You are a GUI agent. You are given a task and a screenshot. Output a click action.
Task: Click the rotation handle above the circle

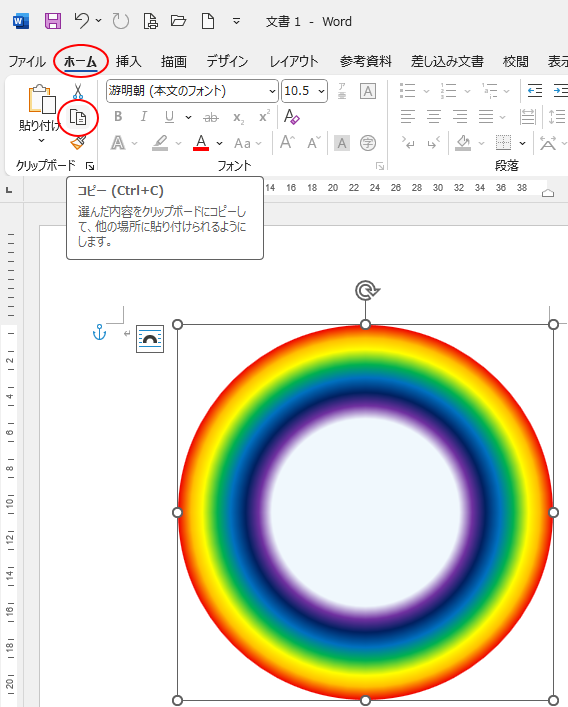coord(367,290)
